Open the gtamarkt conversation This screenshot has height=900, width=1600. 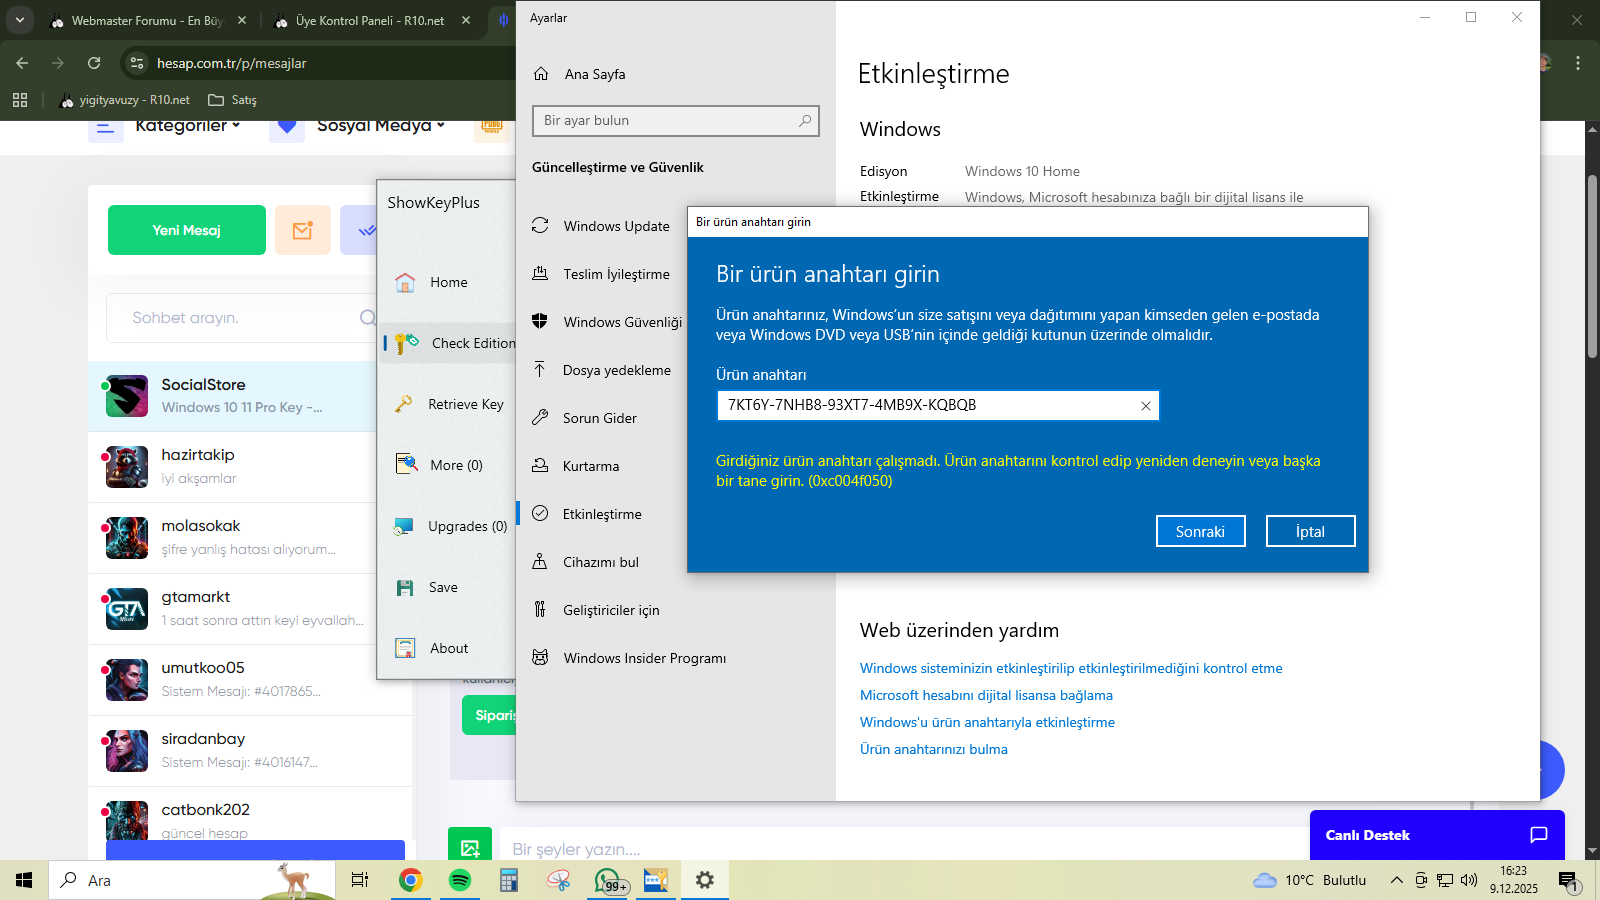(x=232, y=609)
